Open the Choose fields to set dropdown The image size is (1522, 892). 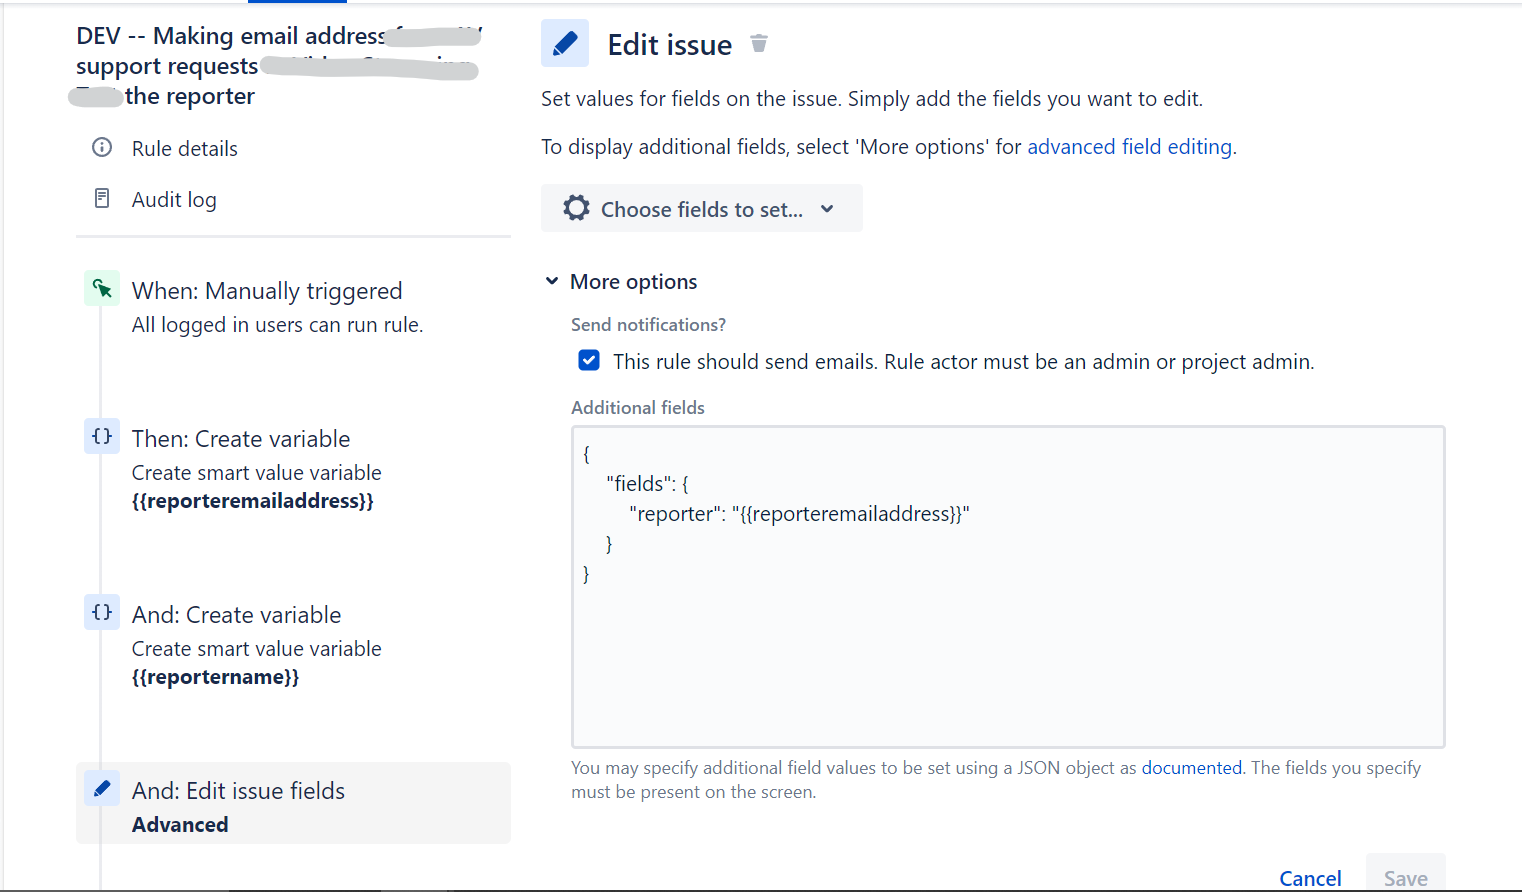point(701,208)
